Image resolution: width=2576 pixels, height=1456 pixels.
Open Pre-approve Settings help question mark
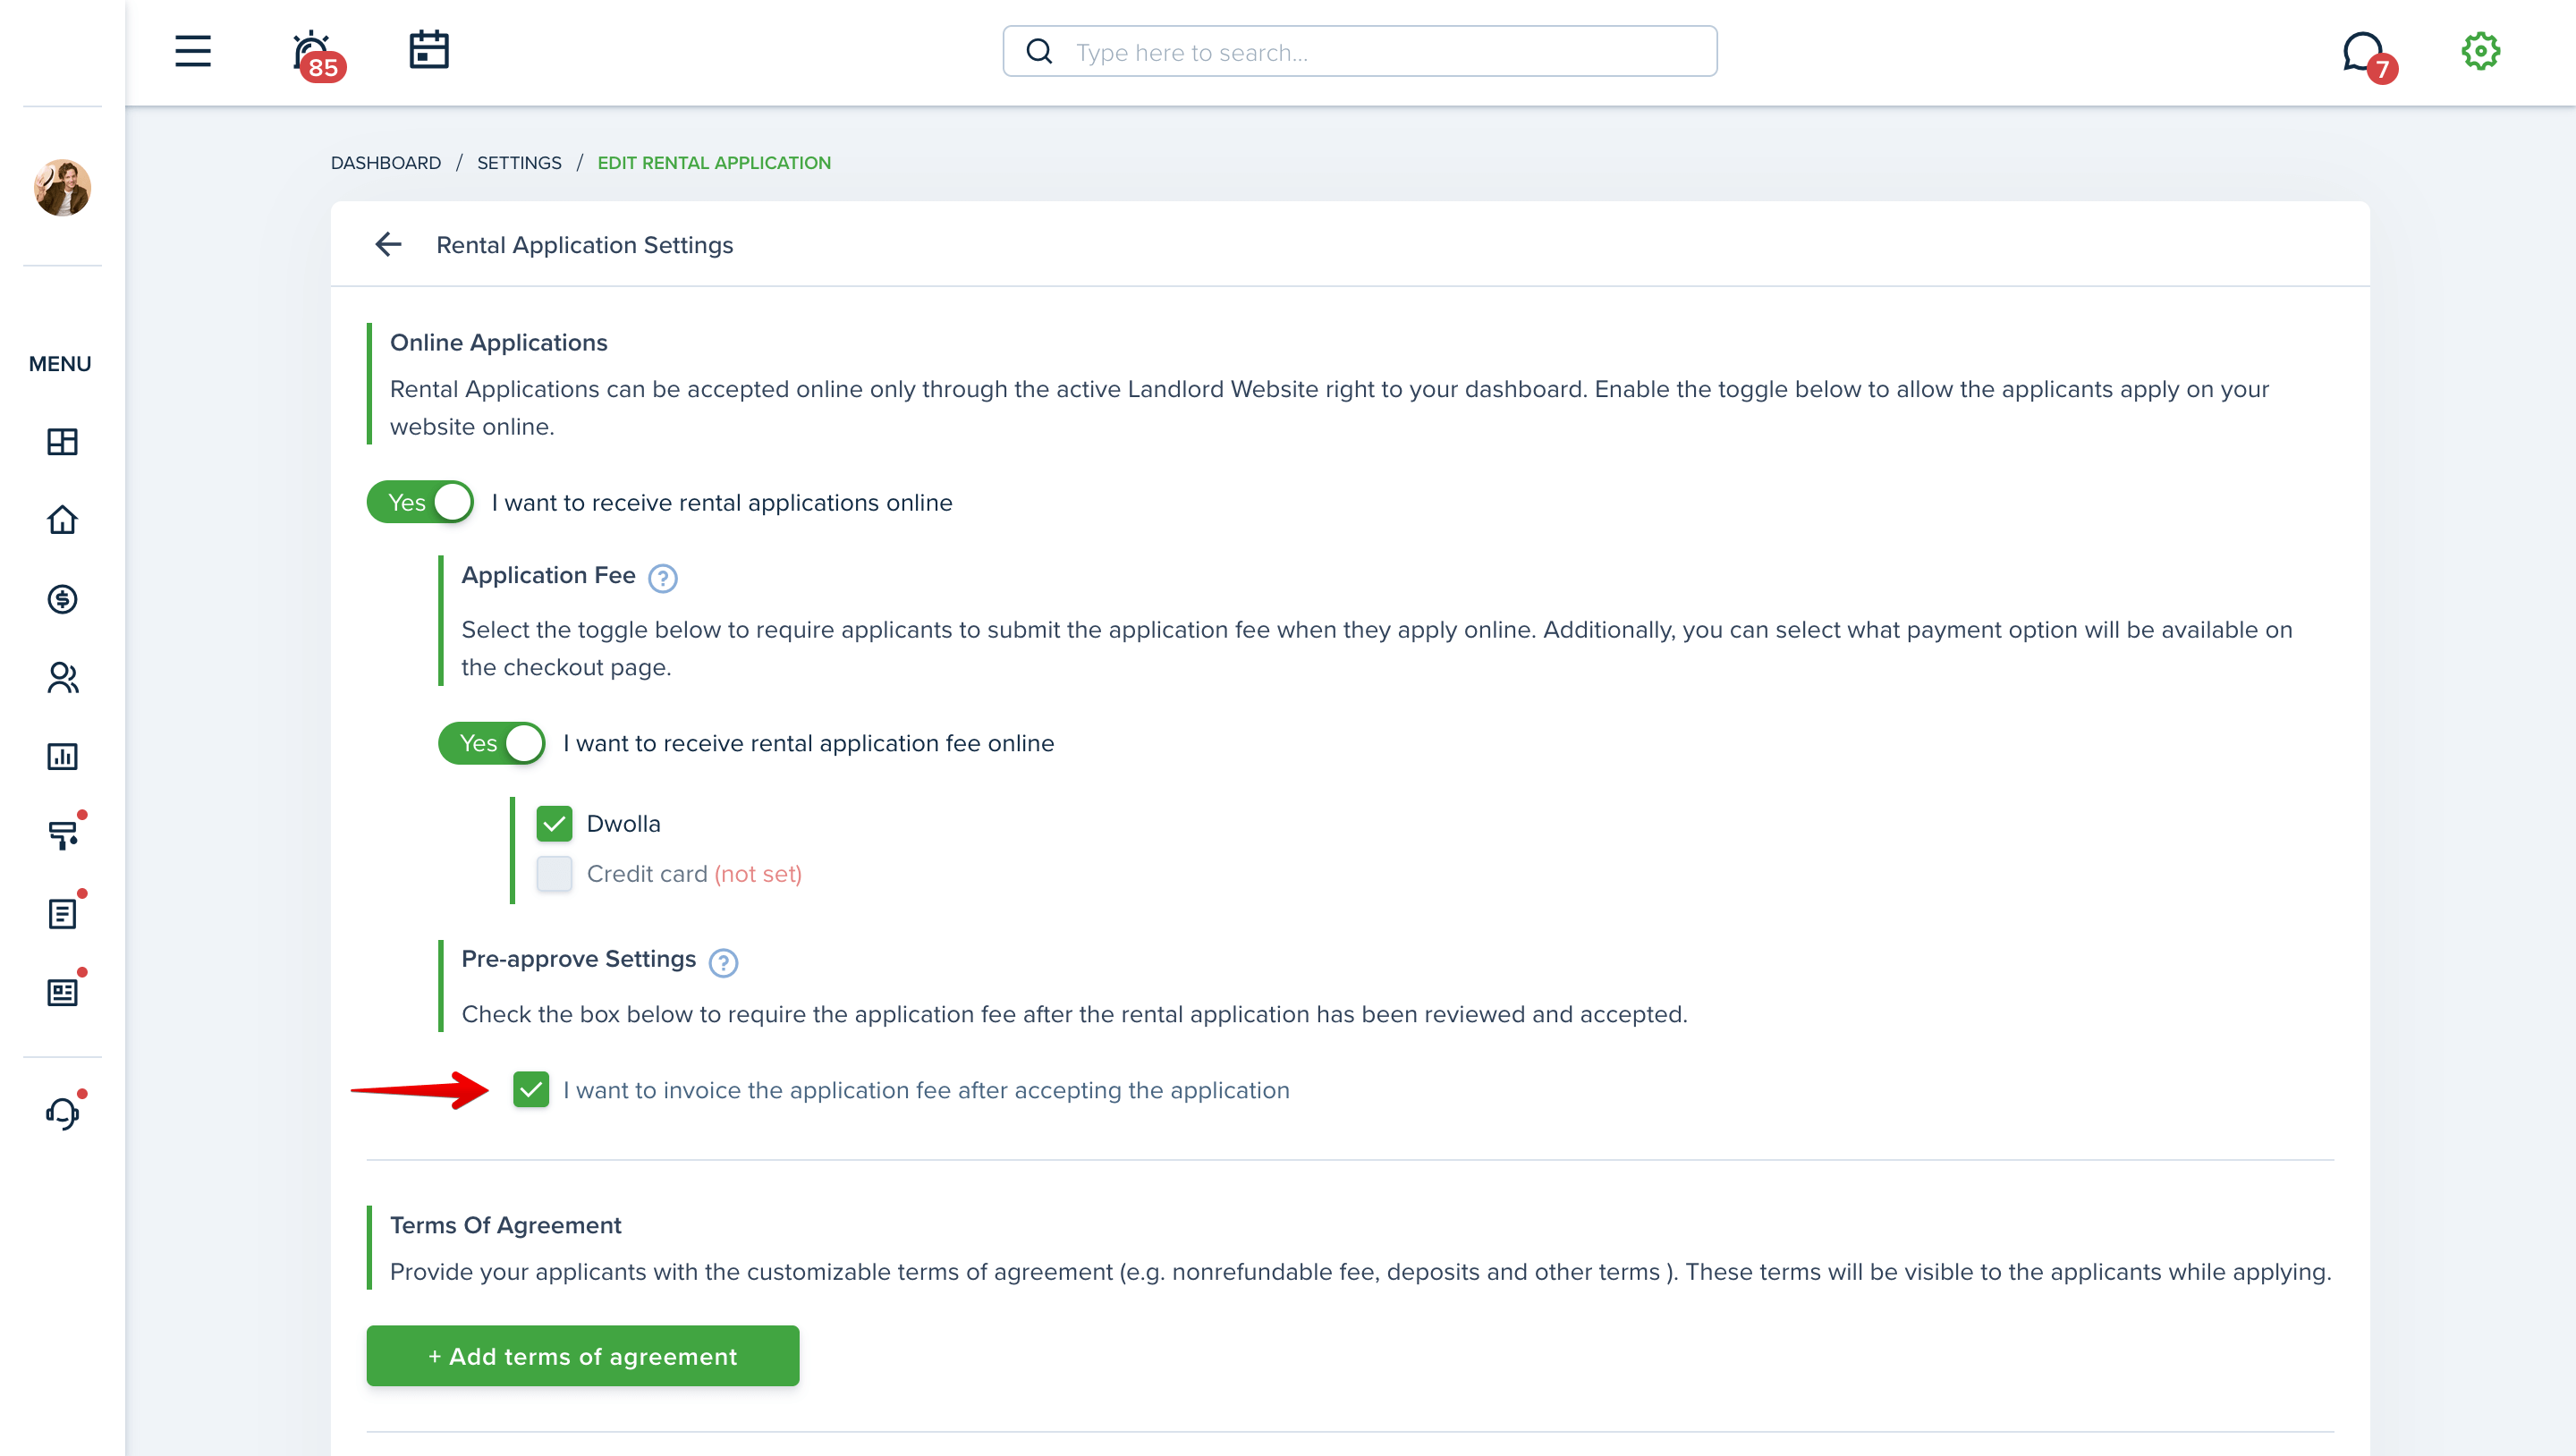pos(723,962)
